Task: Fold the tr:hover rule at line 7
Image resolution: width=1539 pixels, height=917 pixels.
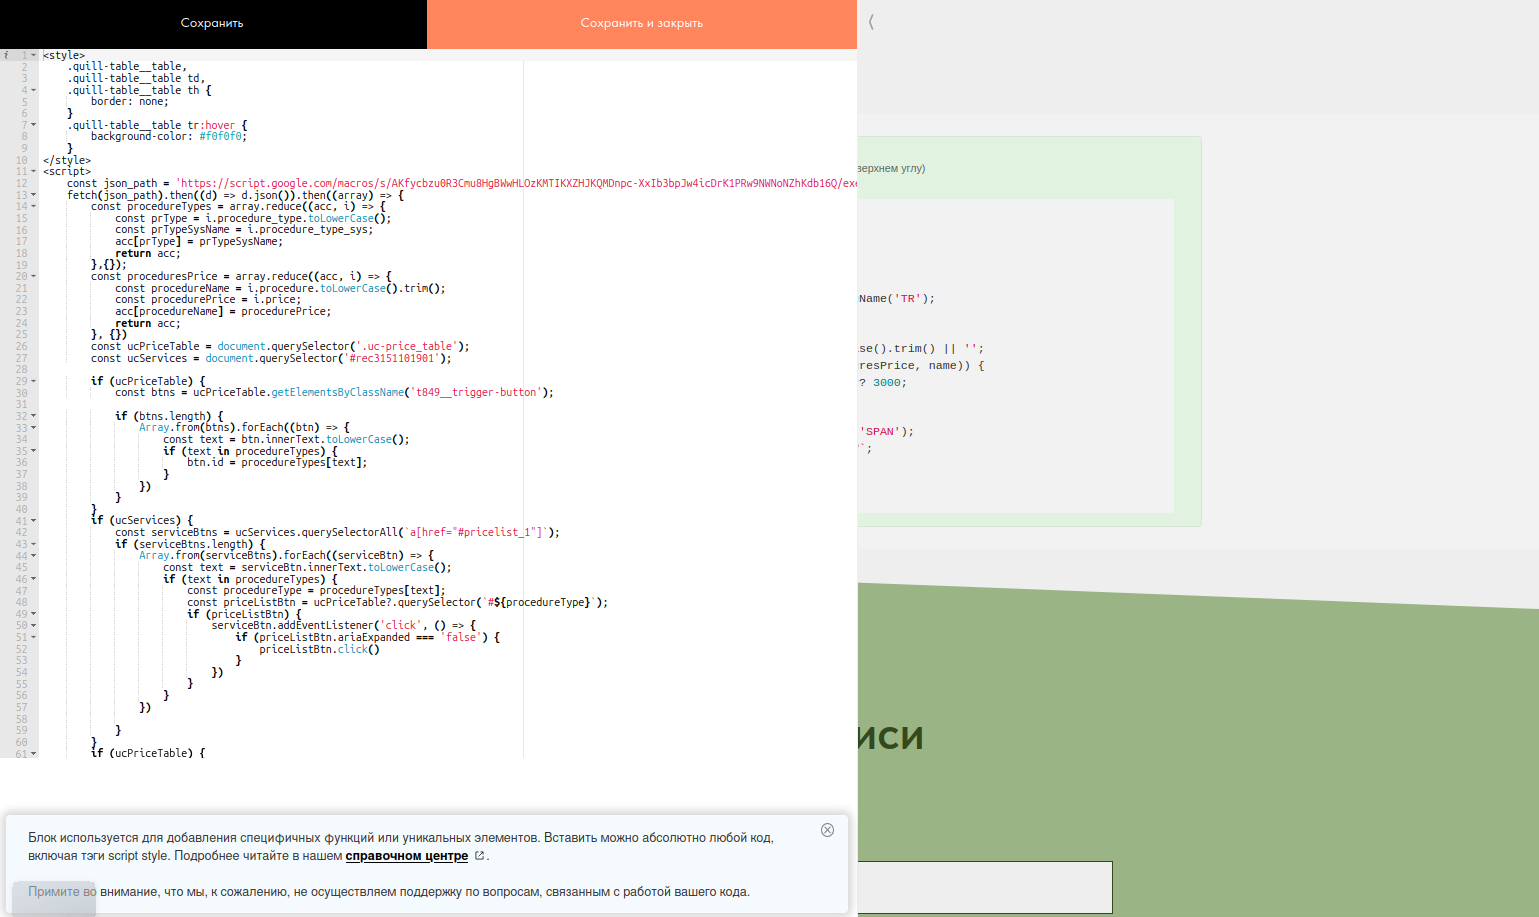Action: (x=34, y=125)
